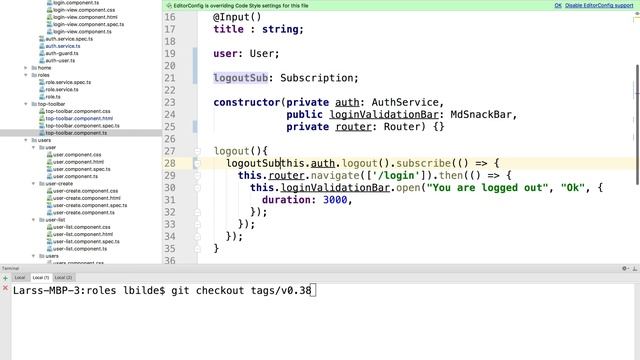
Task: Collapse the user folder
Action: [x=33, y=147]
